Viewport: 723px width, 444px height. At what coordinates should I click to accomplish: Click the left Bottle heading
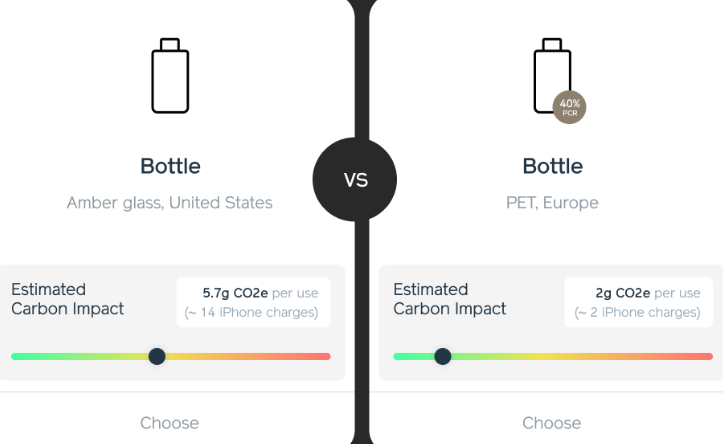170,166
